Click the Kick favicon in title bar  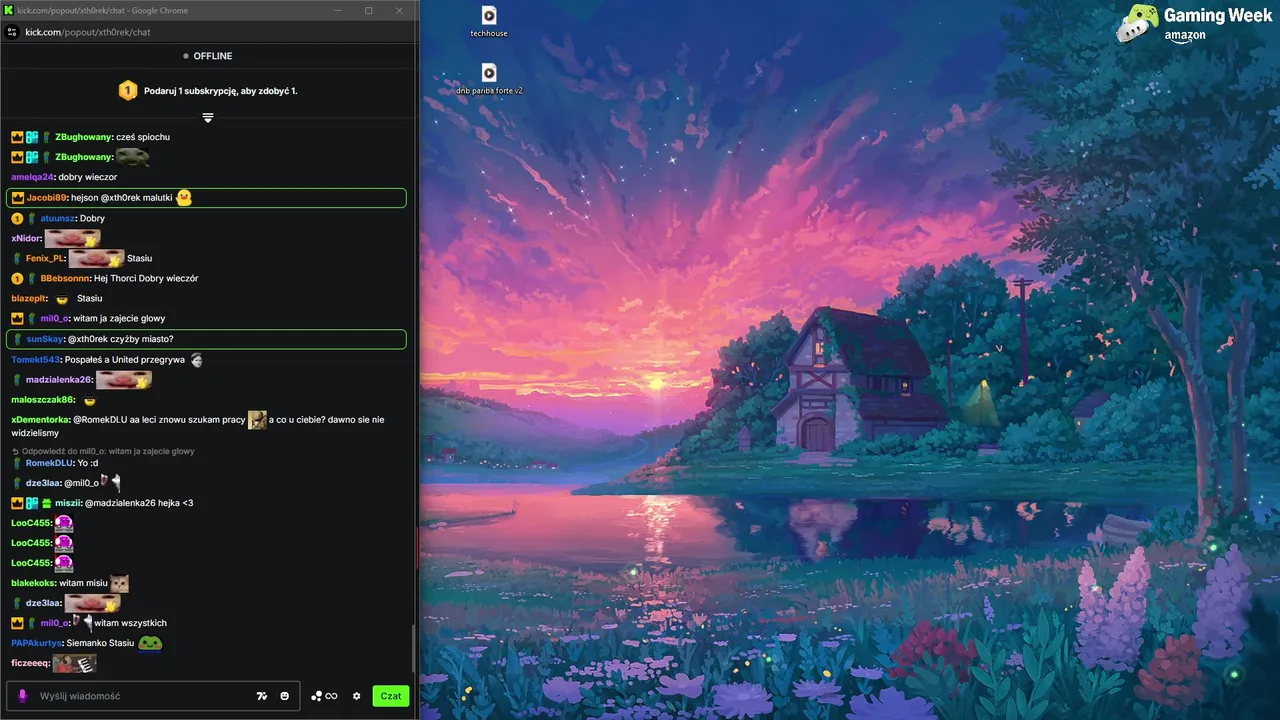click(9, 10)
